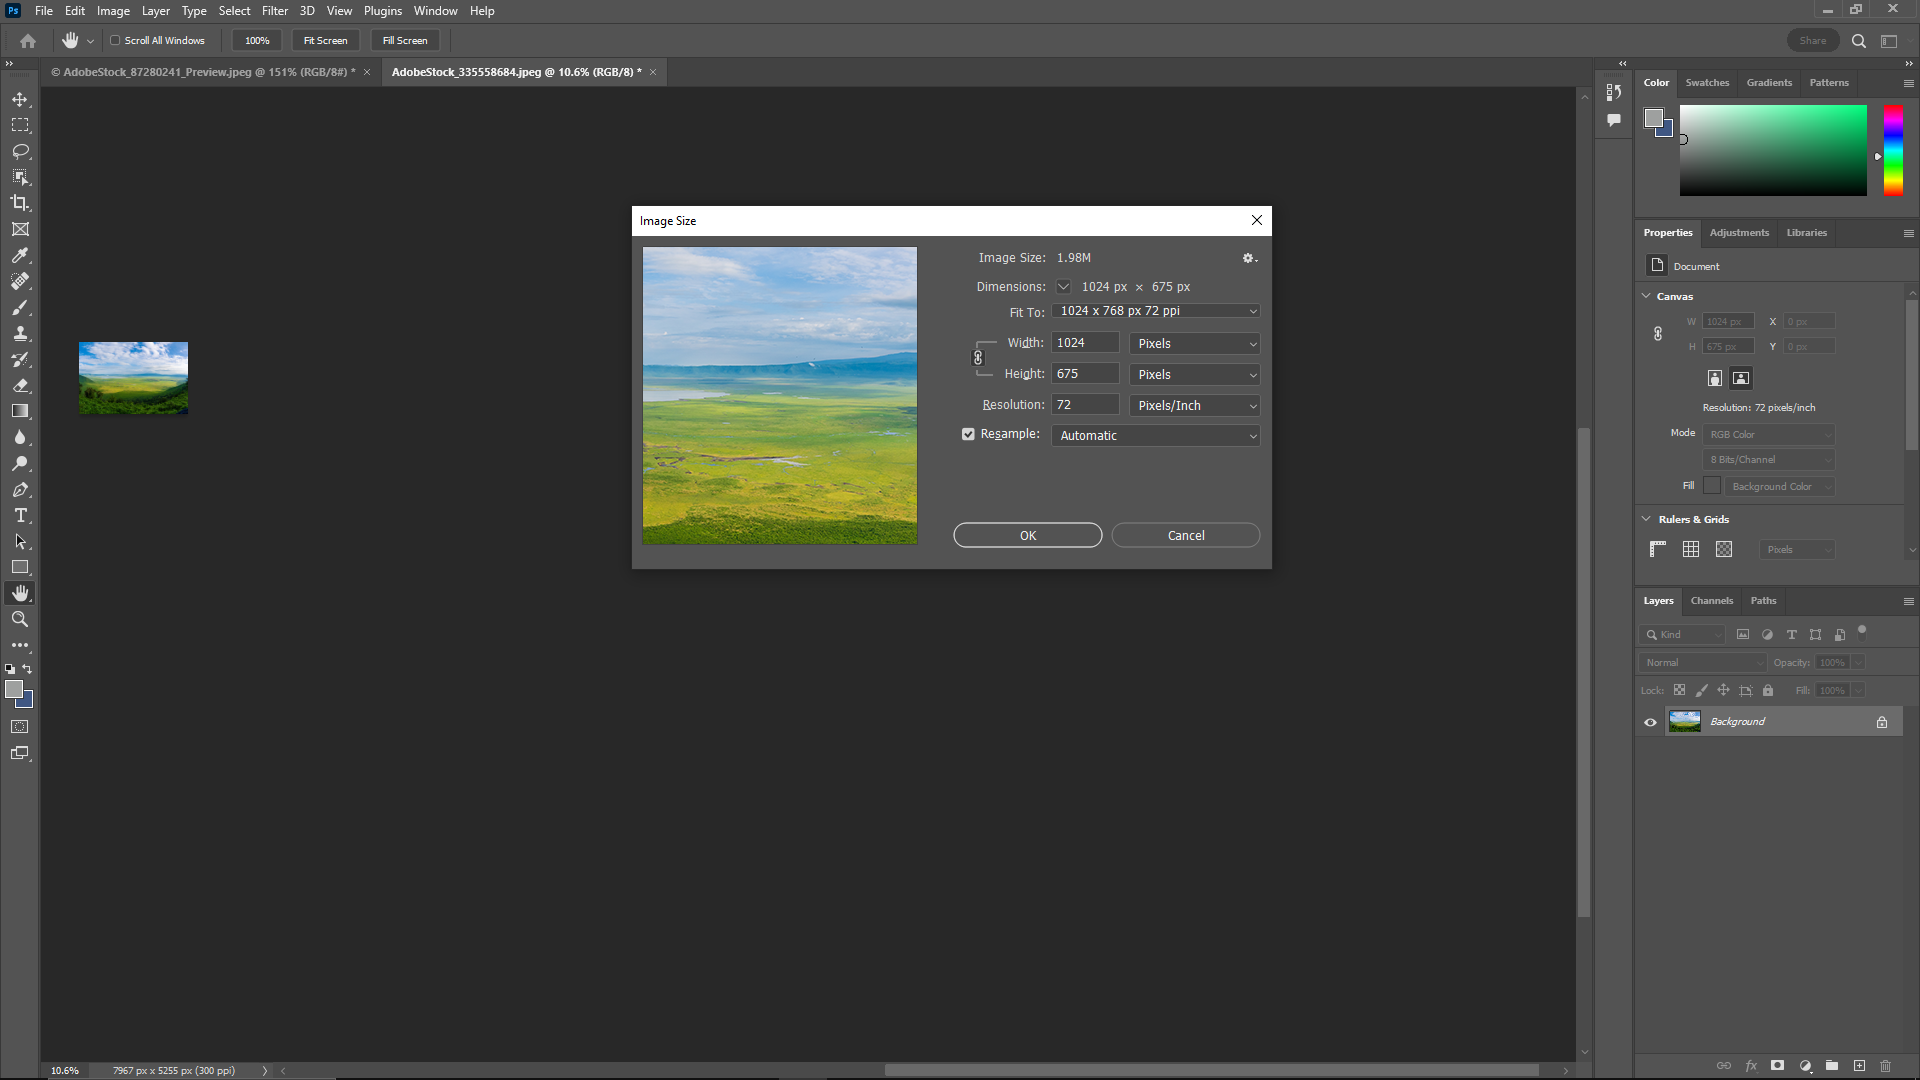This screenshot has width=1920, height=1080.
Task: Select the Lasso tool
Action: pyautogui.click(x=20, y=151)
